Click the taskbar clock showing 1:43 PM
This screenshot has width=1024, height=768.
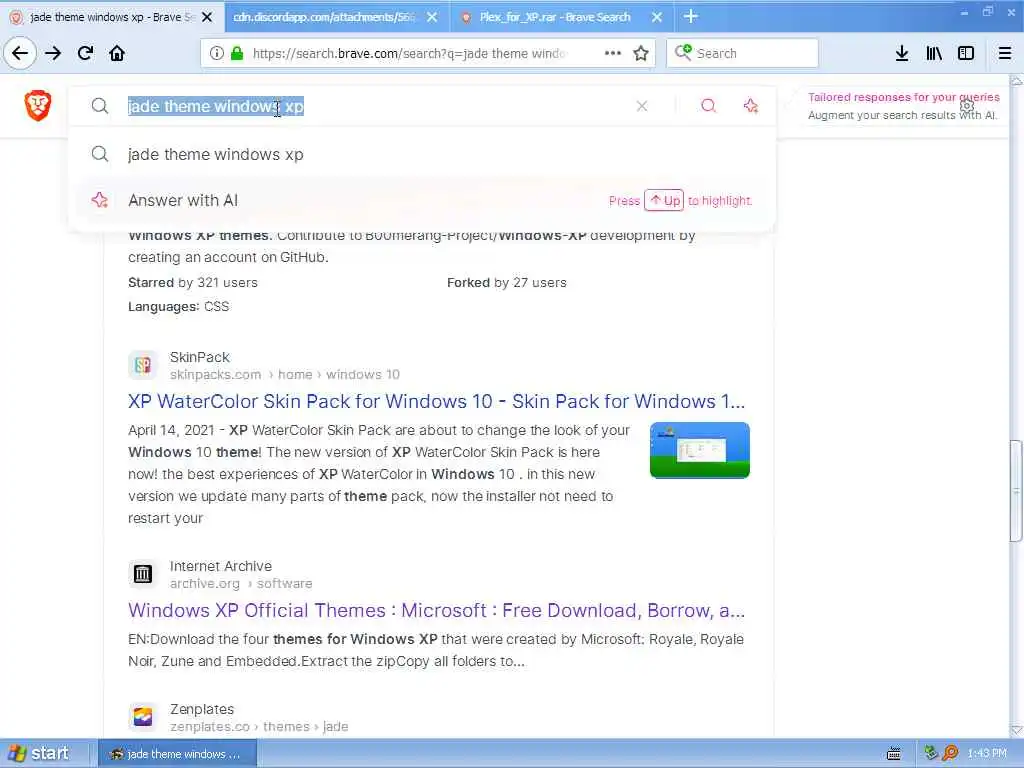coord(987,753)
